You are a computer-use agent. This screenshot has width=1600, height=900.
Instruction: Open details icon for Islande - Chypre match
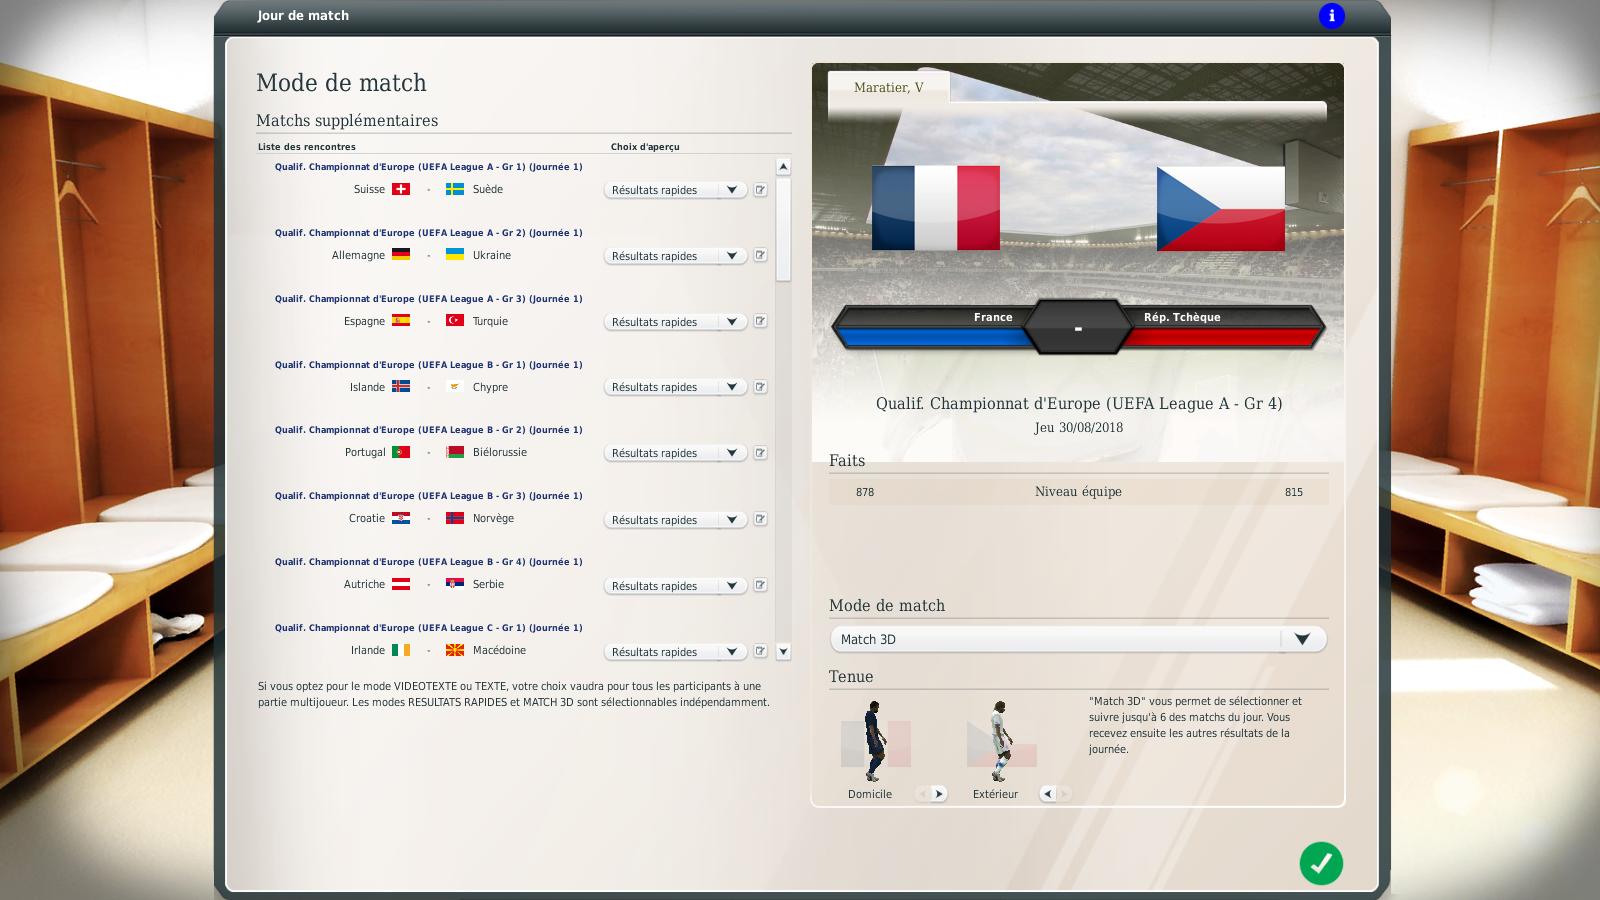click(x=760, y=387)
